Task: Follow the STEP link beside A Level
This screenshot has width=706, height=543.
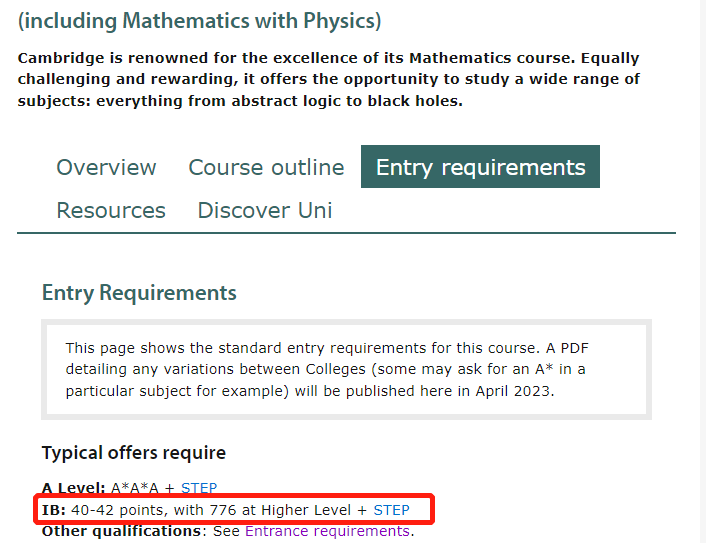Action: (x=199, y=488)
